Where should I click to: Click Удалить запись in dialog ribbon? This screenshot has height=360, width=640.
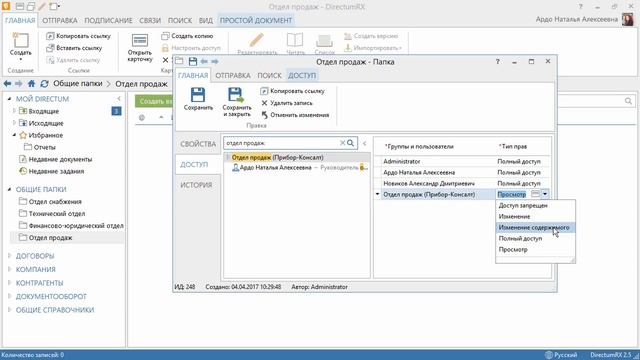(287, 103)
